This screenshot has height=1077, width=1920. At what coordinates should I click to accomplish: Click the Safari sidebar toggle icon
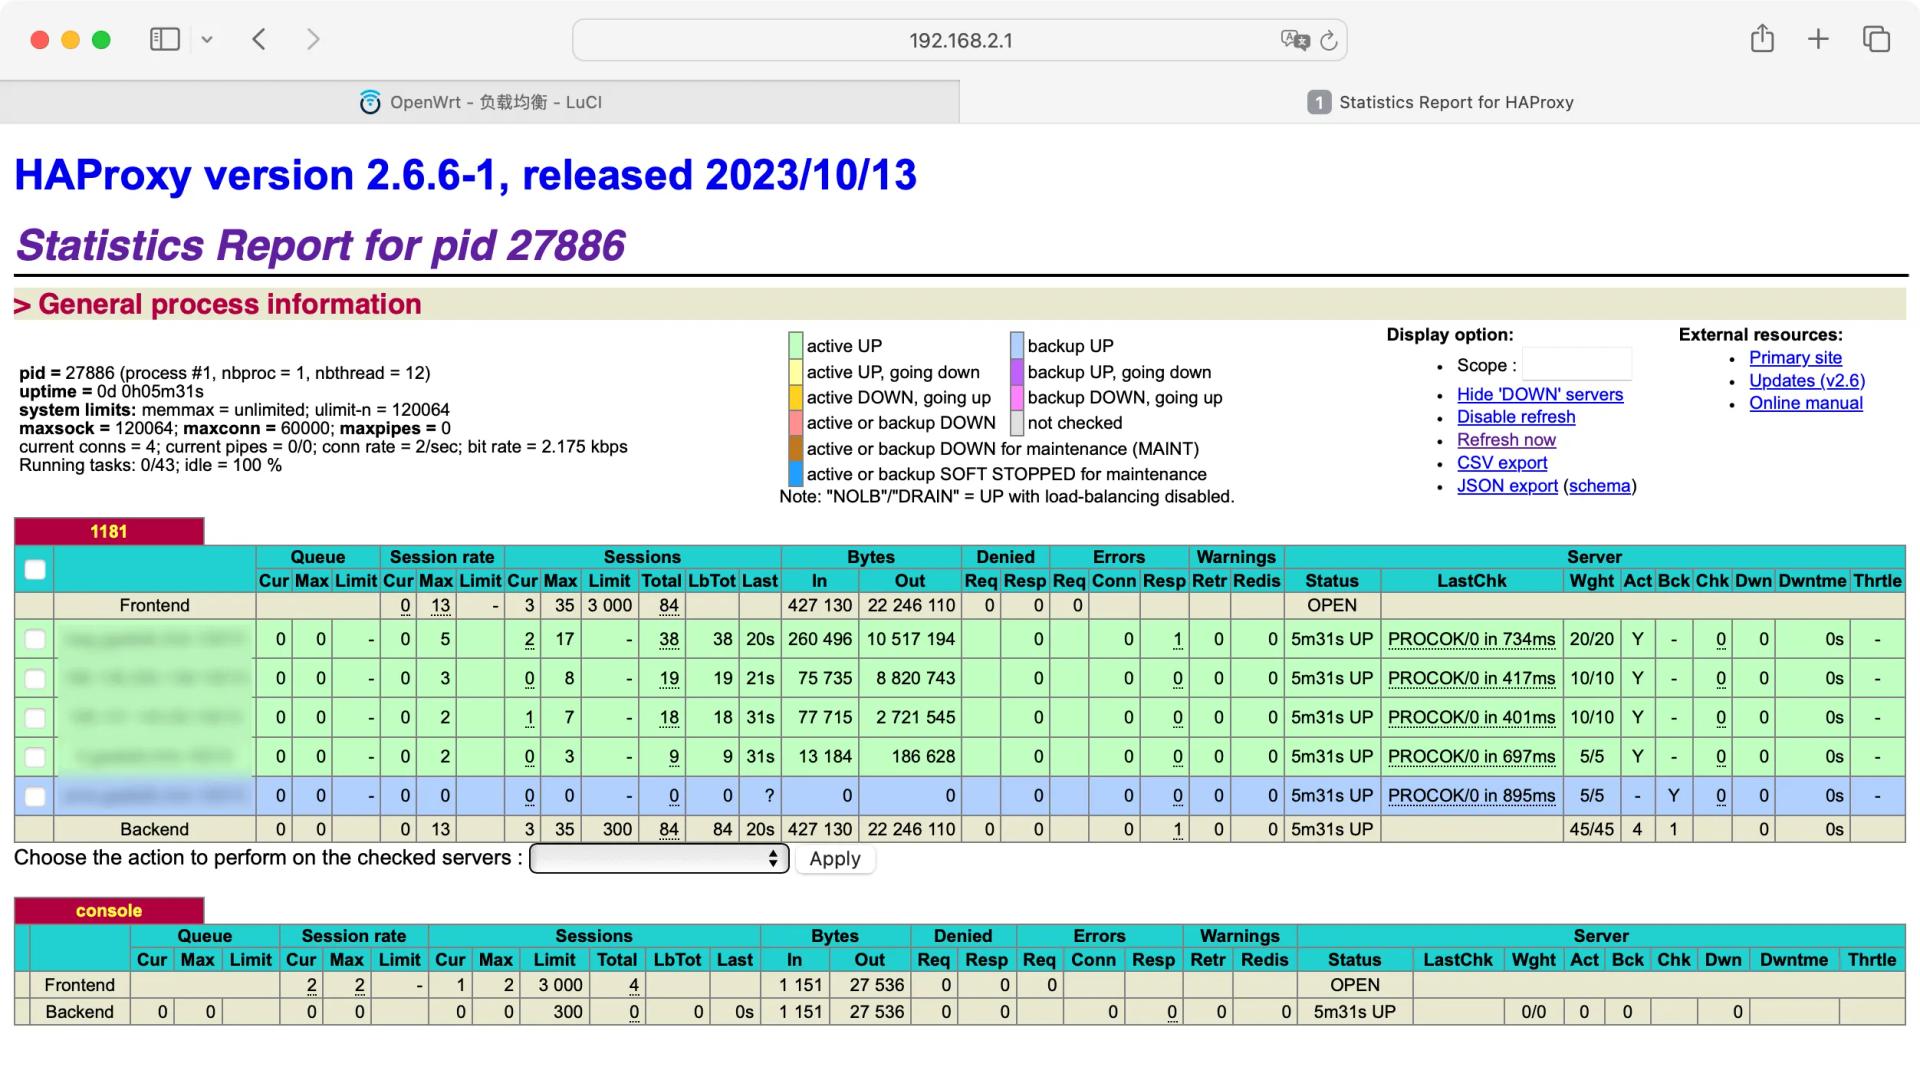click(164, 39)
